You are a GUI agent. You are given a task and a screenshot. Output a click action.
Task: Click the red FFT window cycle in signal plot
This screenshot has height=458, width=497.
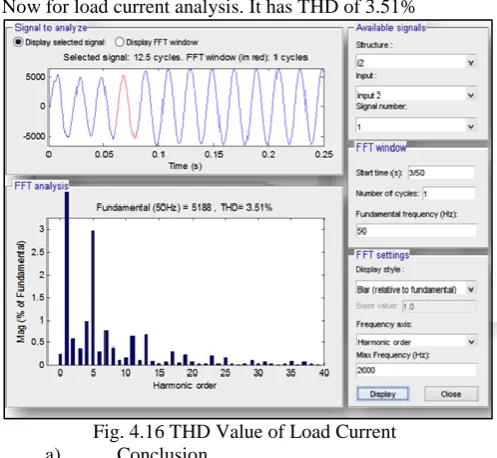click(x=124, y=107)
